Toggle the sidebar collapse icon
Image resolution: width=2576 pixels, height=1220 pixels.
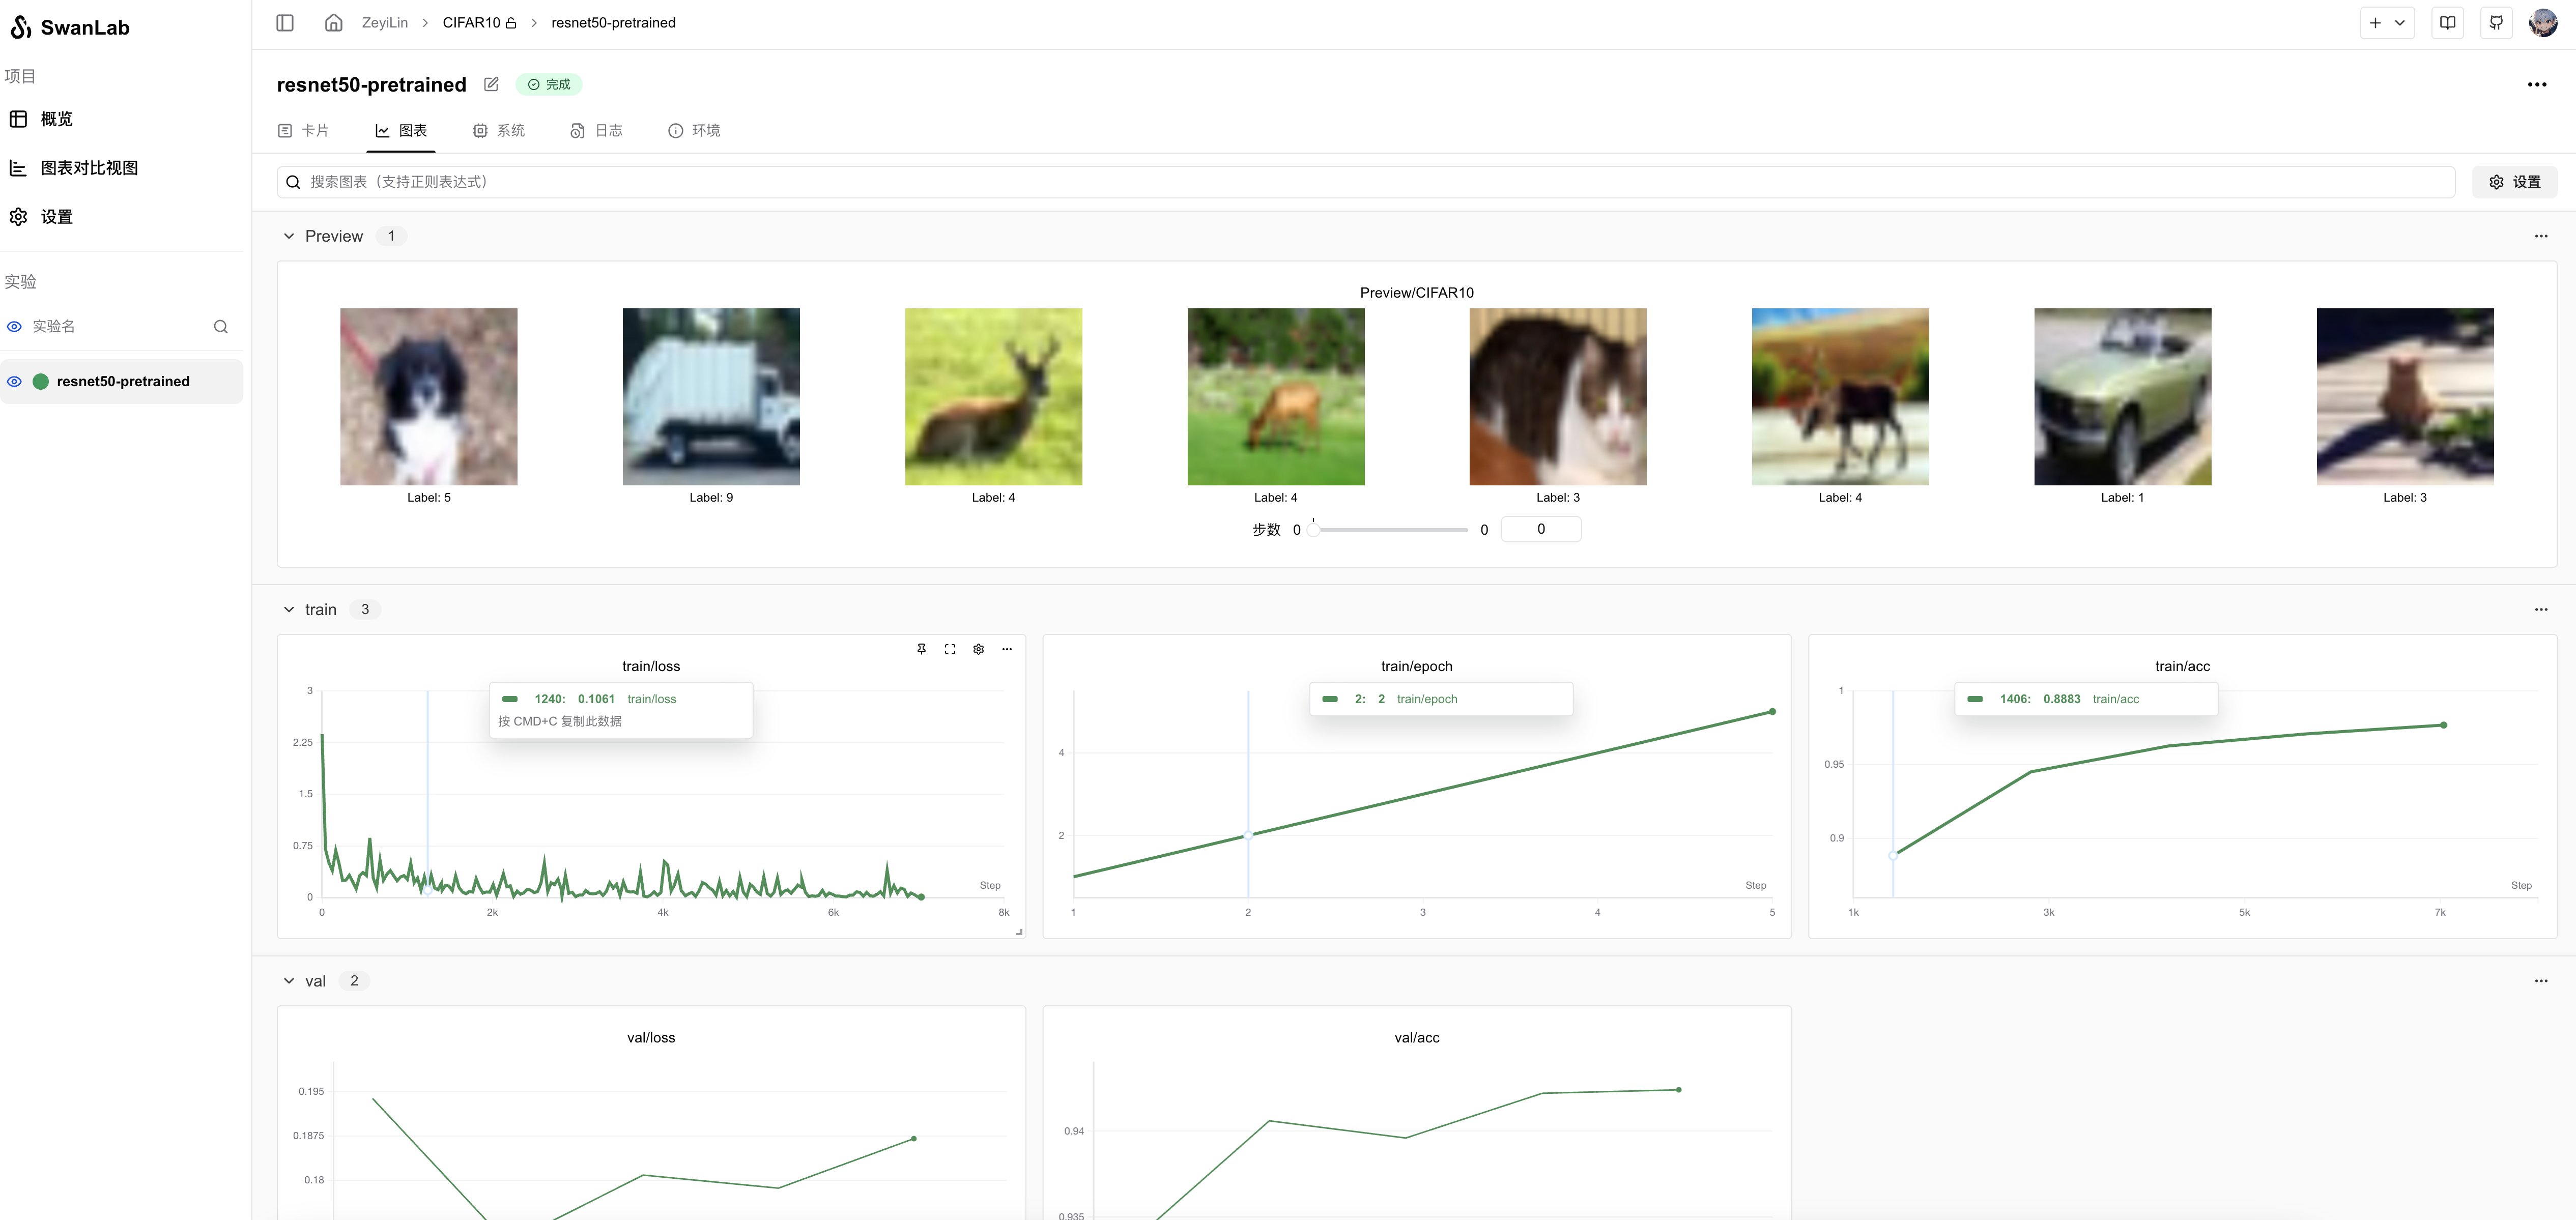[285, 23]
